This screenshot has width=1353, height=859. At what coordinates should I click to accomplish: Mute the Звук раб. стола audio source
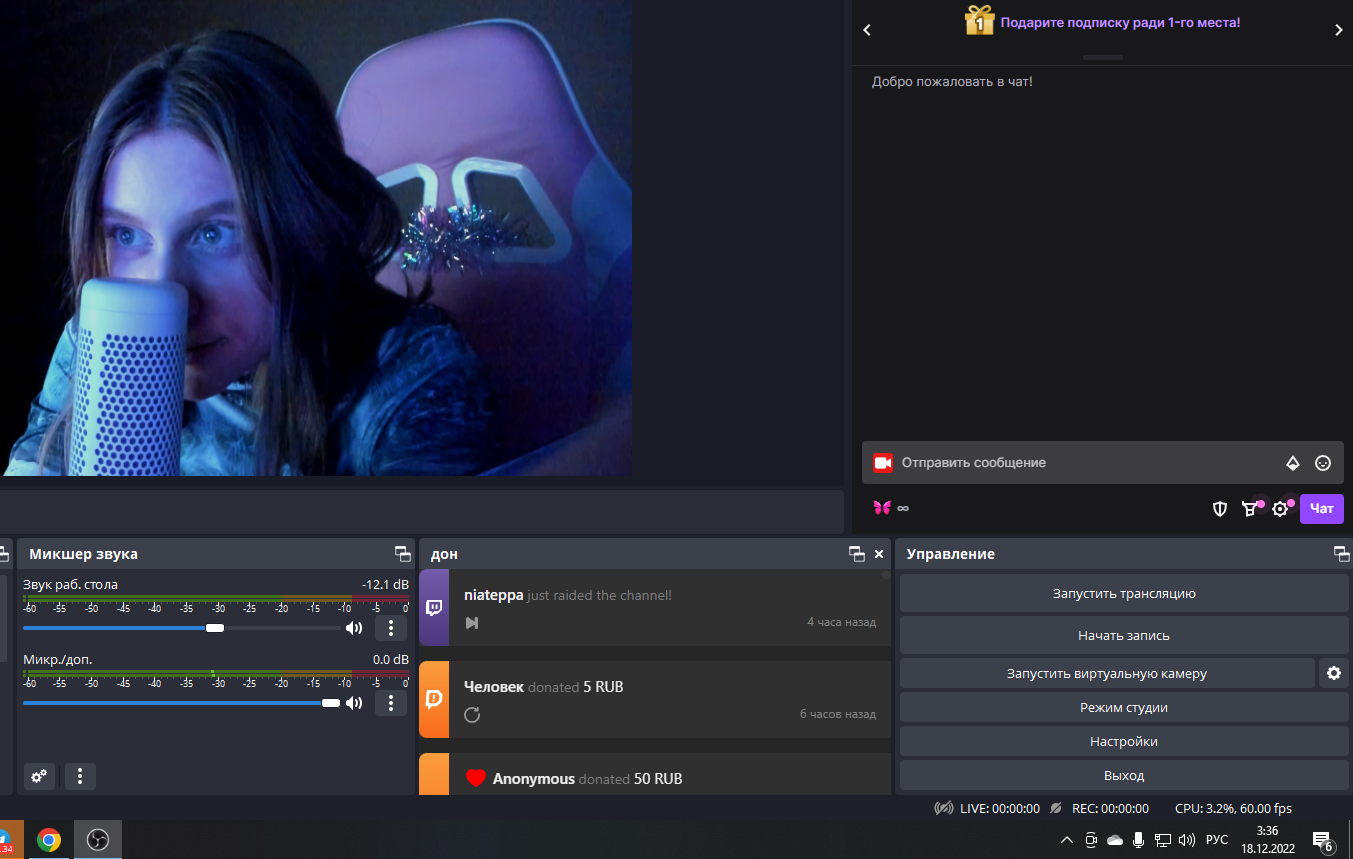click(353, 628)
